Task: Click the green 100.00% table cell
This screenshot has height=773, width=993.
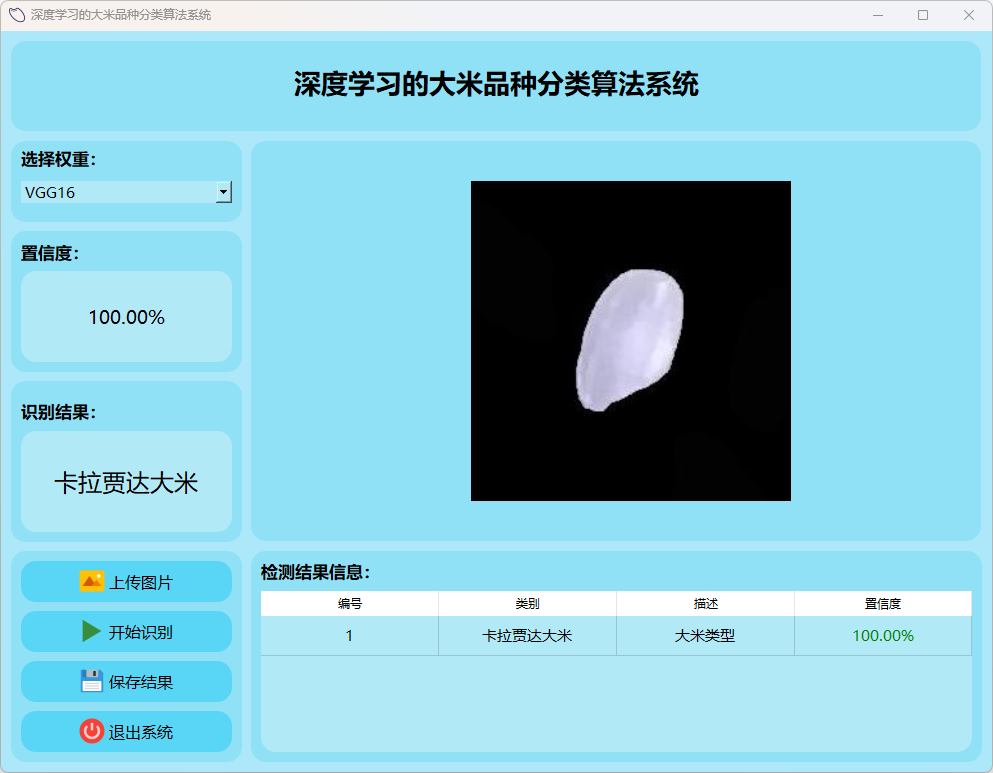Action: [x=882, y=636]
